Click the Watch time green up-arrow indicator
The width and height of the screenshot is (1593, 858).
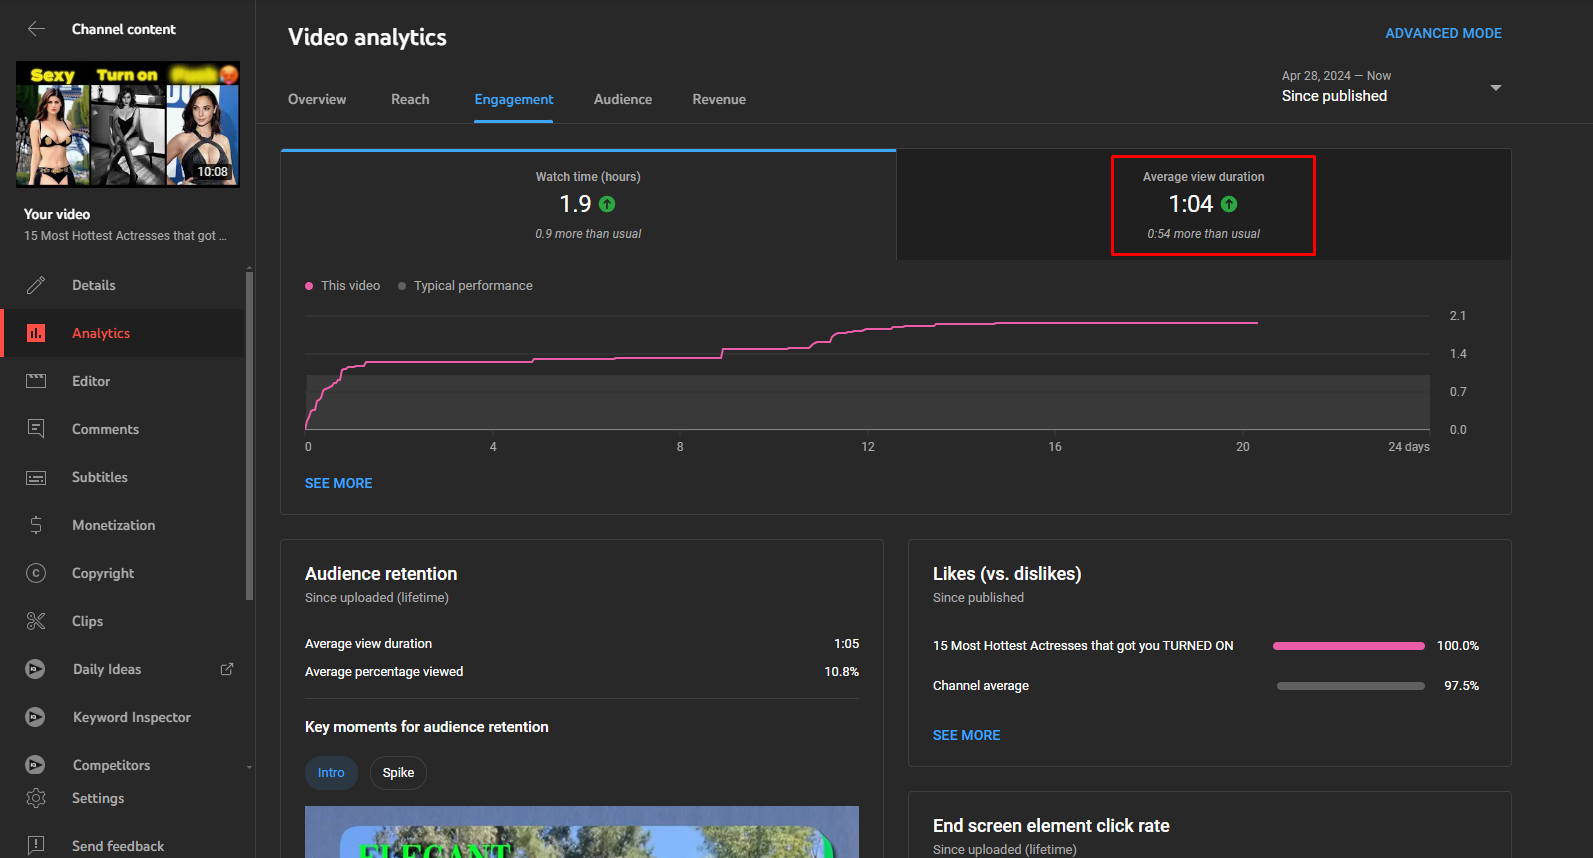tap(607, 204)
